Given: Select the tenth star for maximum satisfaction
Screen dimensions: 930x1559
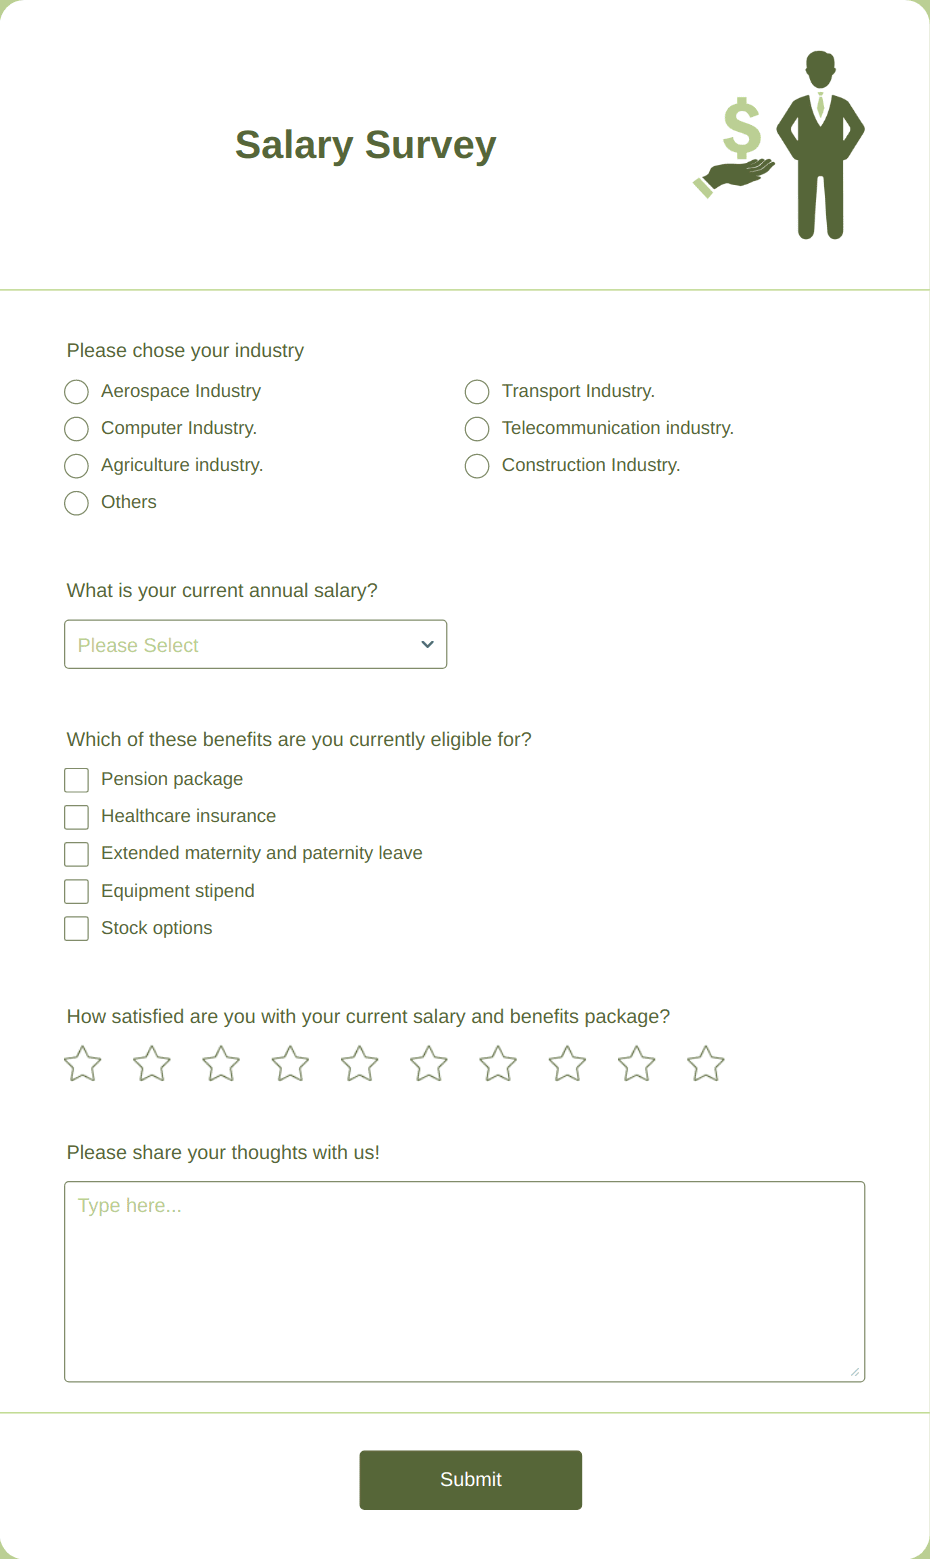Looking at the screenshot, I should 705,1063.
